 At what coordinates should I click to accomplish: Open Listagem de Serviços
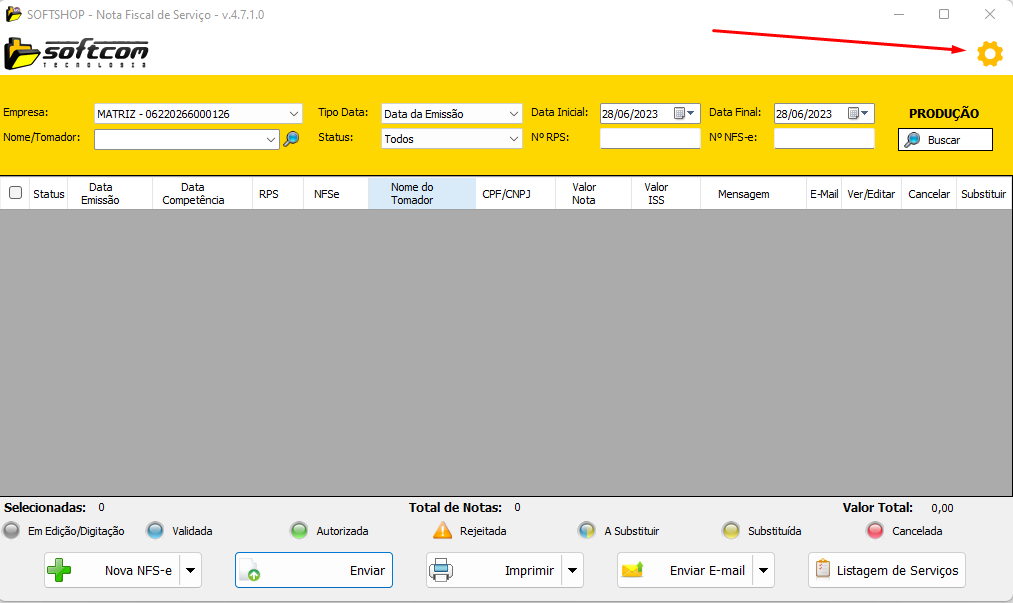pyautogui.click(x=886, y=570)
